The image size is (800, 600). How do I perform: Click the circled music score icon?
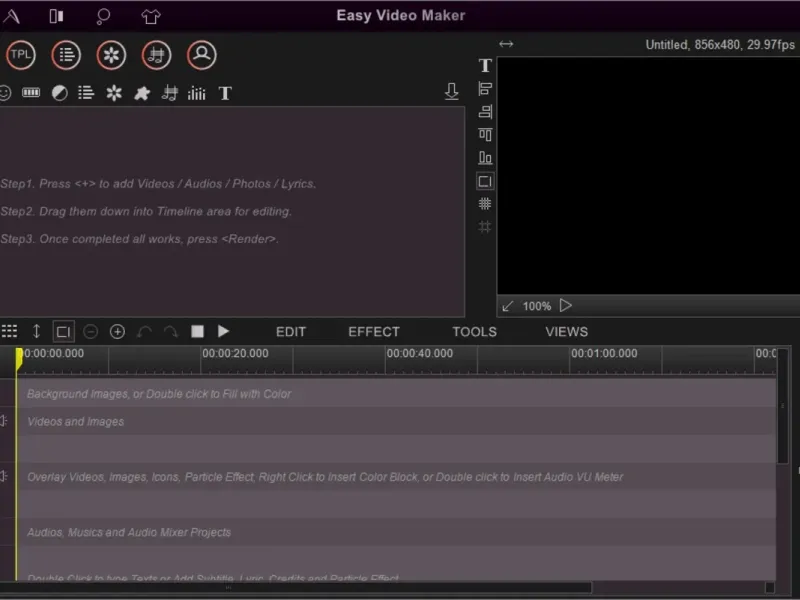click(156, 55)
